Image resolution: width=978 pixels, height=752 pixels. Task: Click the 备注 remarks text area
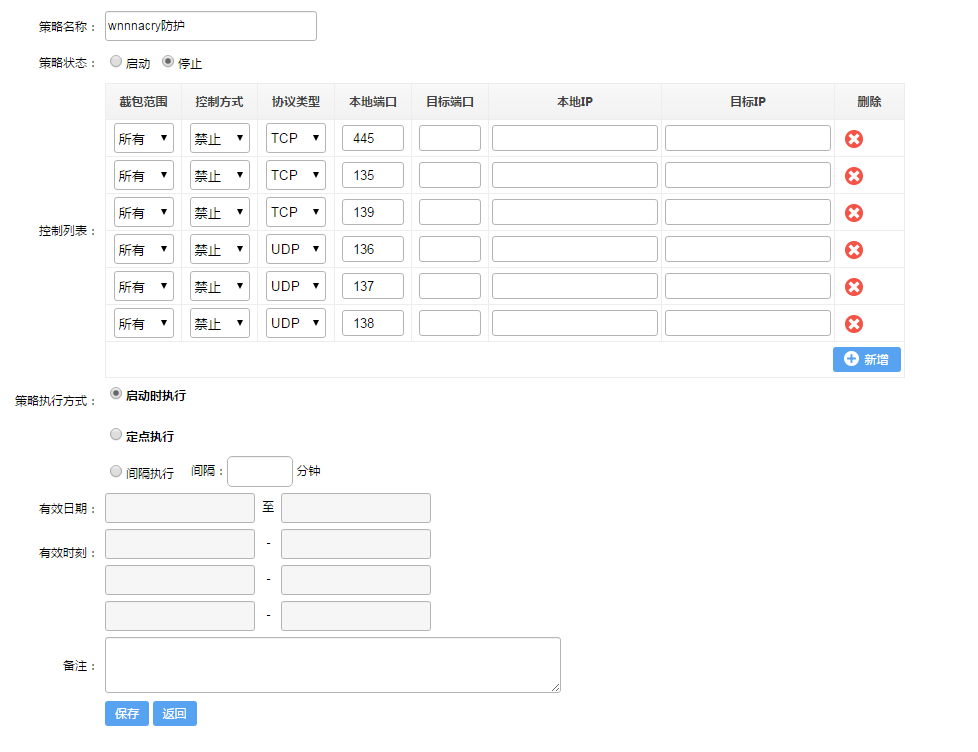click(332, 665)
